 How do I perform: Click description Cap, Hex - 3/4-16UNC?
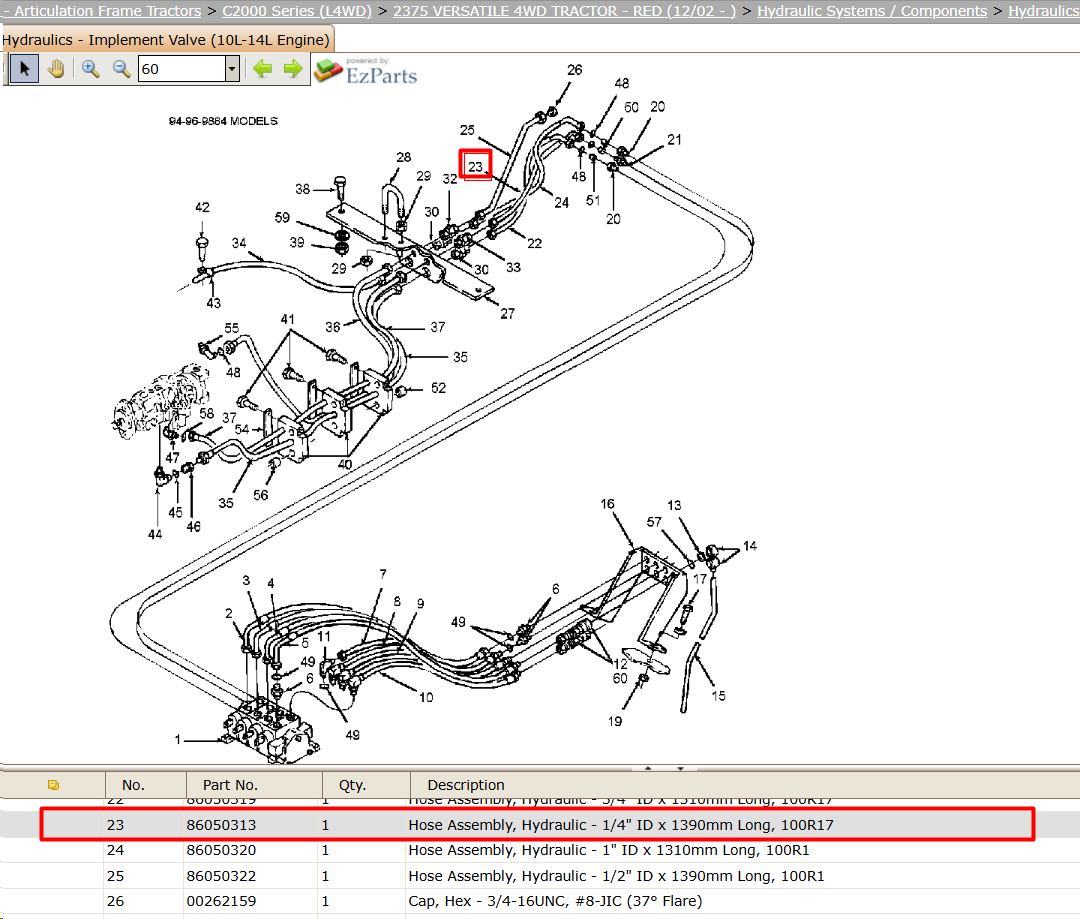pyautogui.click(x=555, y=900)
